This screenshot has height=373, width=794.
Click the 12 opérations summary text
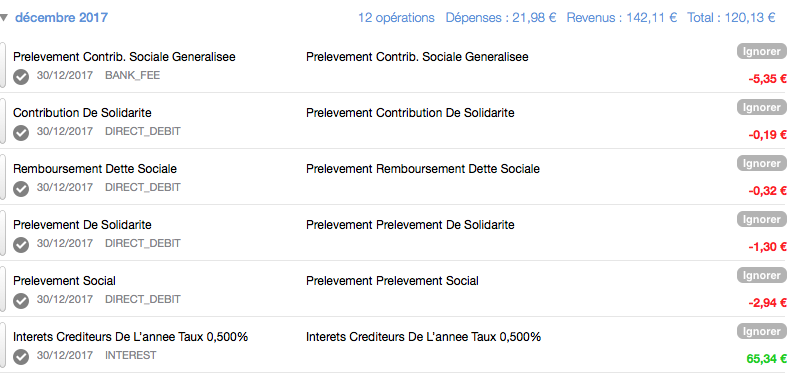[396, 18]
